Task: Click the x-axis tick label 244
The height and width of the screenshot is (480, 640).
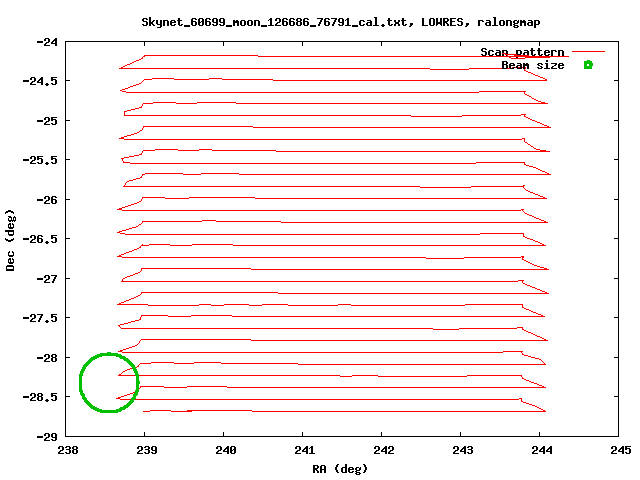Action: pos(542,450)
